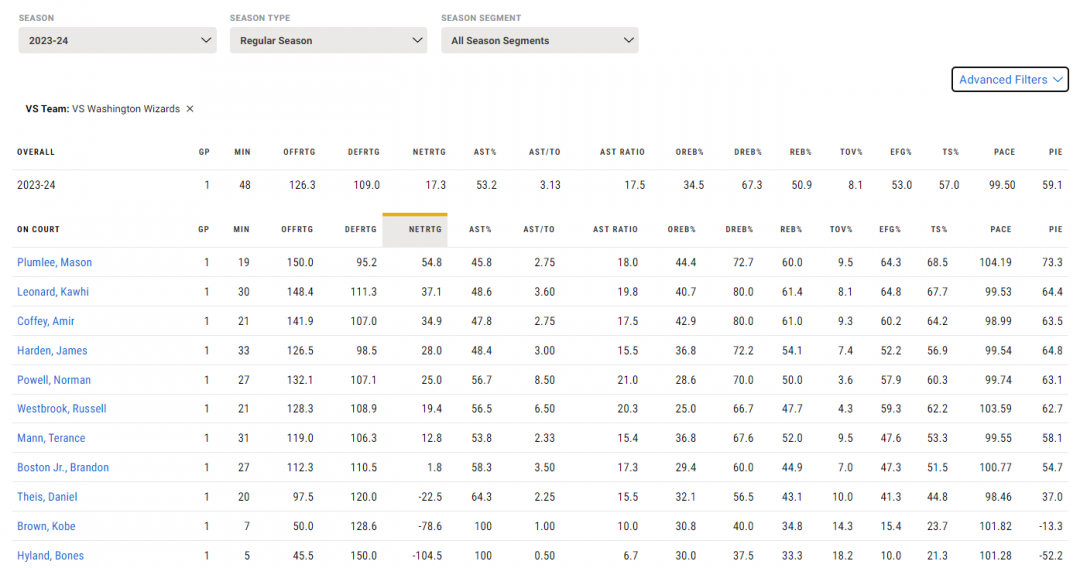This screenshot has width=1080, height=568.
Task: Sort on-court table by OFFRTG
Action: [x=297, y=229]
